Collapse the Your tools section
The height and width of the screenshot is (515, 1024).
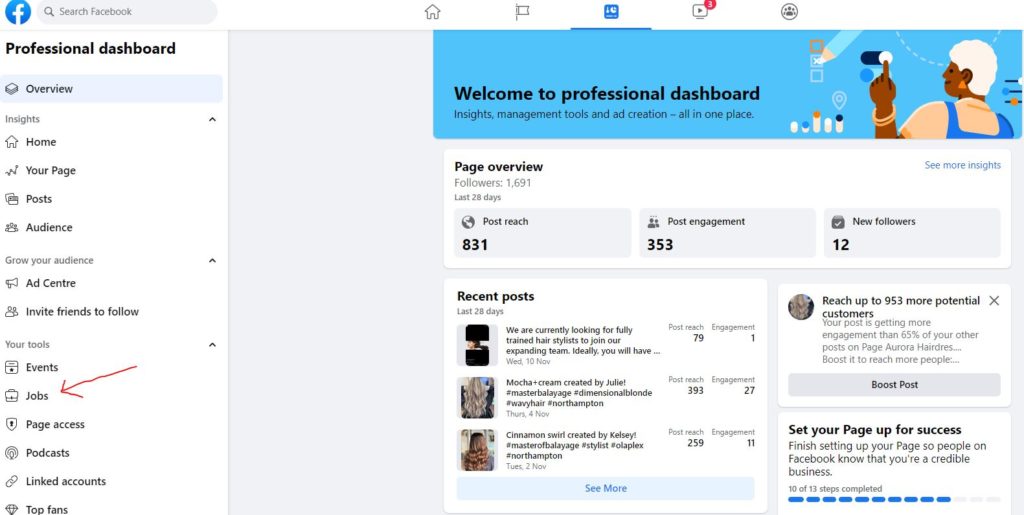click(212, 345)
